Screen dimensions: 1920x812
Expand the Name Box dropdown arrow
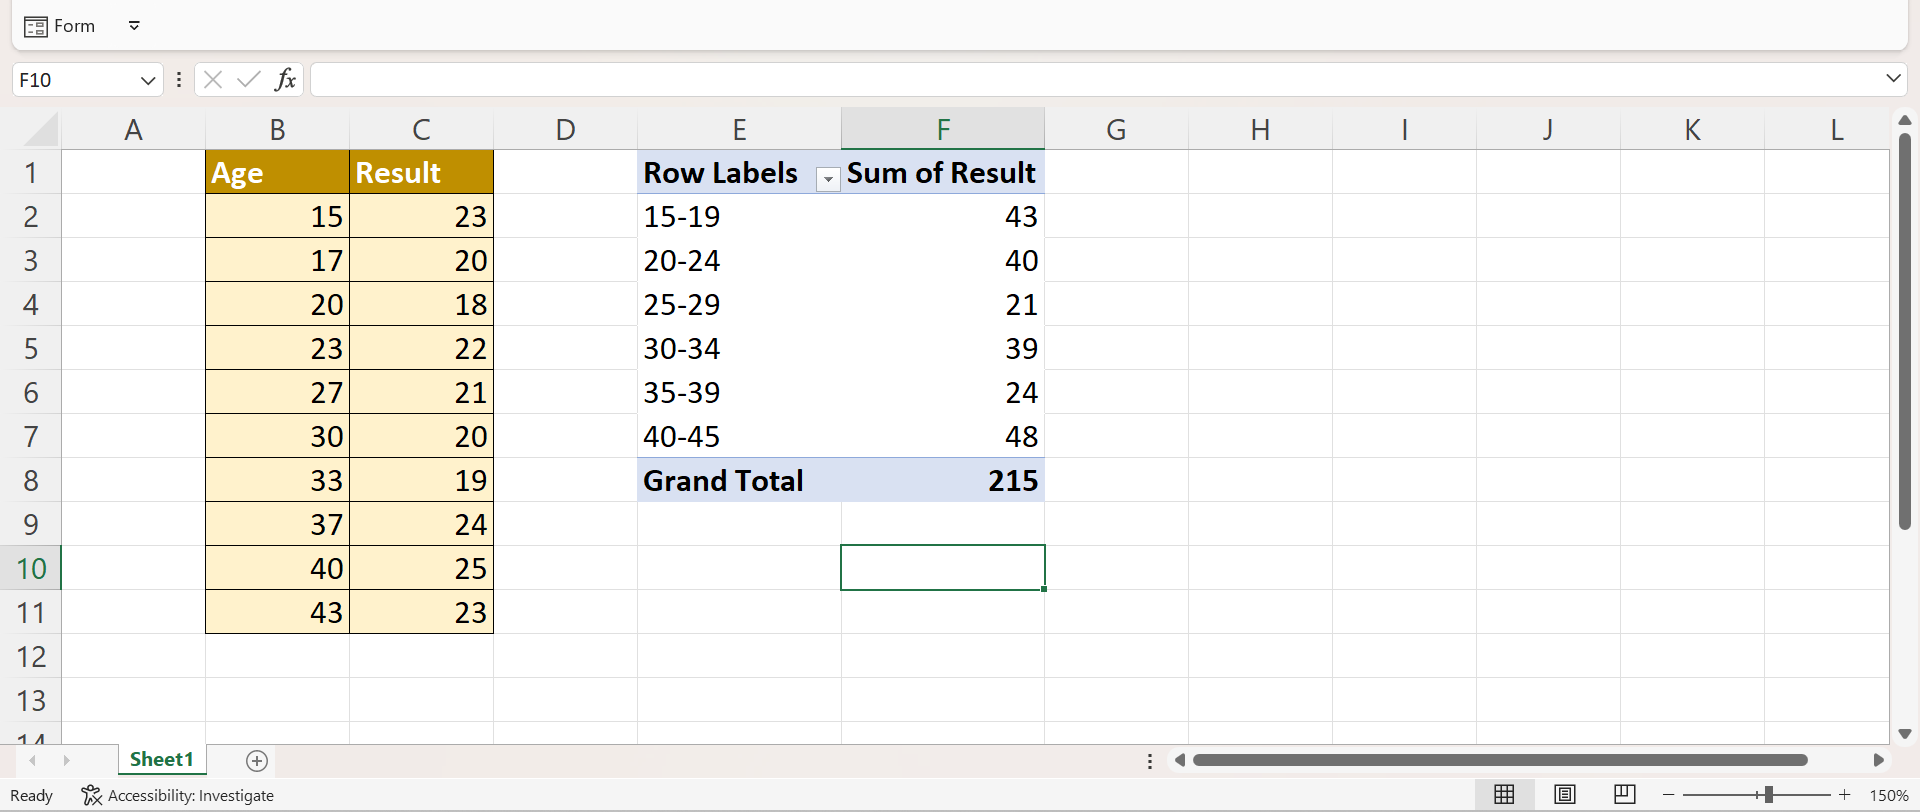click(147, 80)
